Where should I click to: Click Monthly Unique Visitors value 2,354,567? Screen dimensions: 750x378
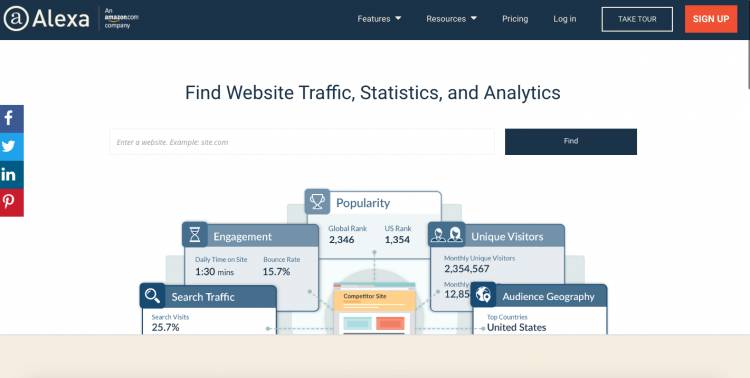pos(466,269)
